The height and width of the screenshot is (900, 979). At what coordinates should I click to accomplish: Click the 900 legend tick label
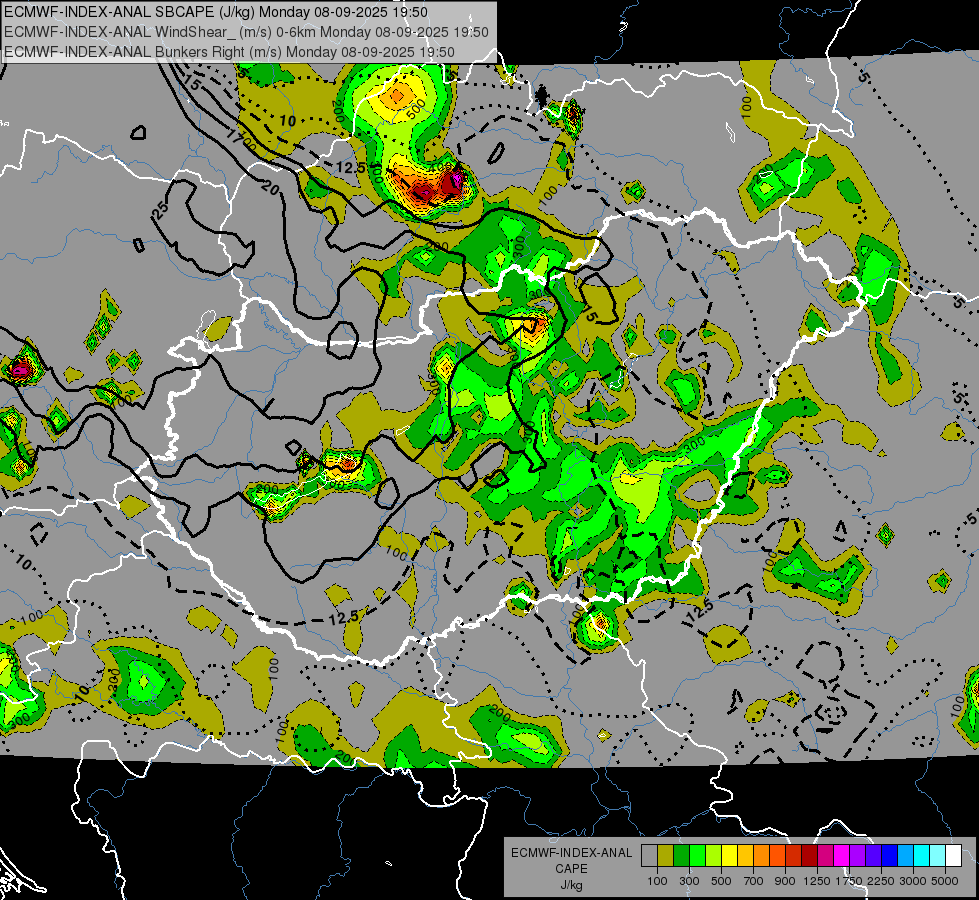(785, 881)
